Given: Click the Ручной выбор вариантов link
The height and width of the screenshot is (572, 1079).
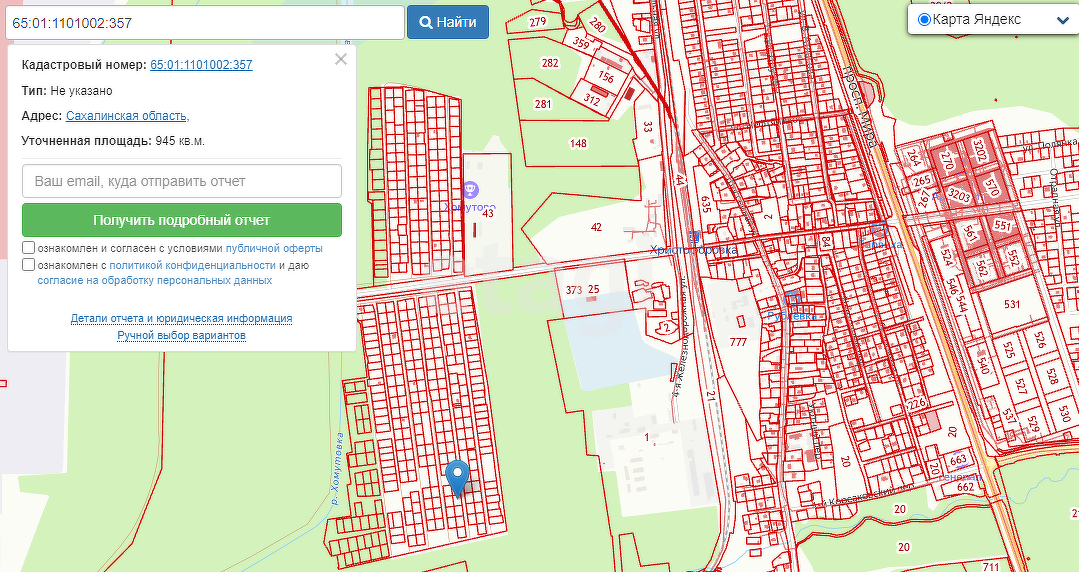Looking at the screenshot, I should (x=181, y=336).
